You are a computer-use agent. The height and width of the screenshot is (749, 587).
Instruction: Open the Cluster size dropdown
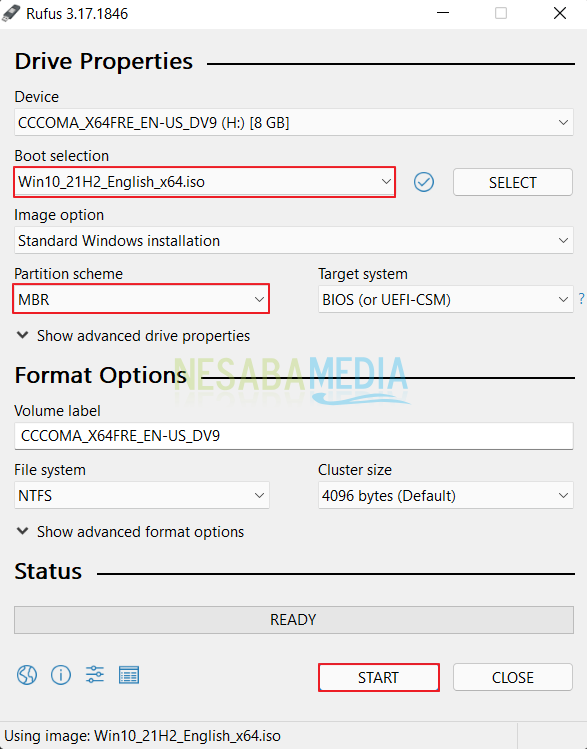[x=446, y=495]
